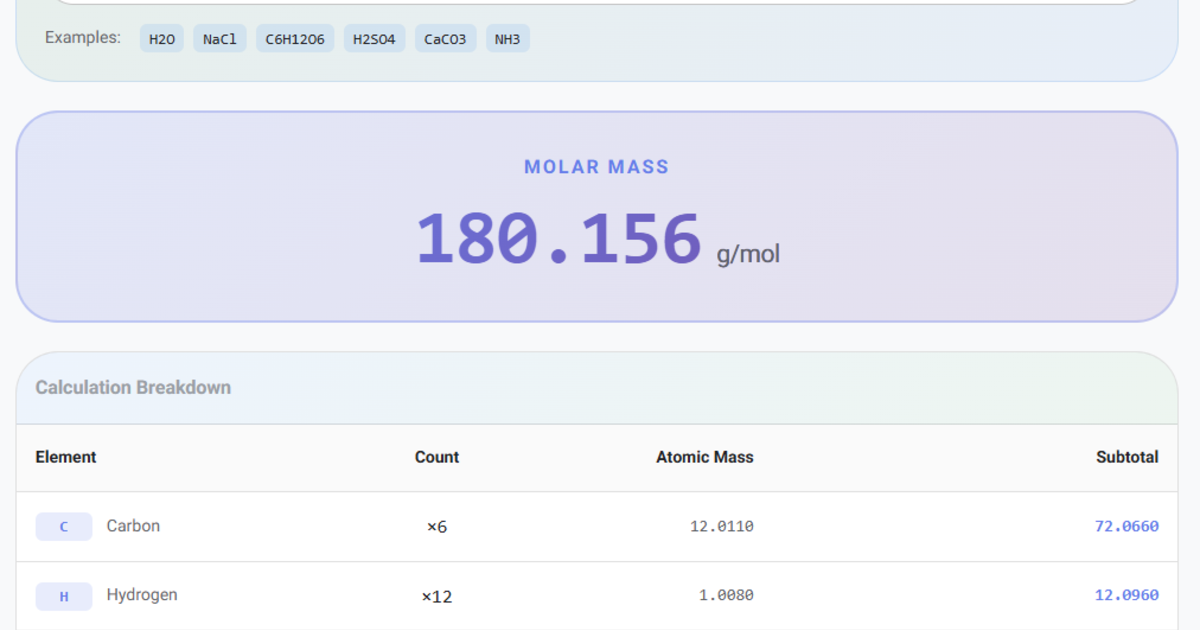This screenshot has height=630, width=1200.
Task: Click the Carbon atomic mass 12.0110 value
Action: point(720,526)
